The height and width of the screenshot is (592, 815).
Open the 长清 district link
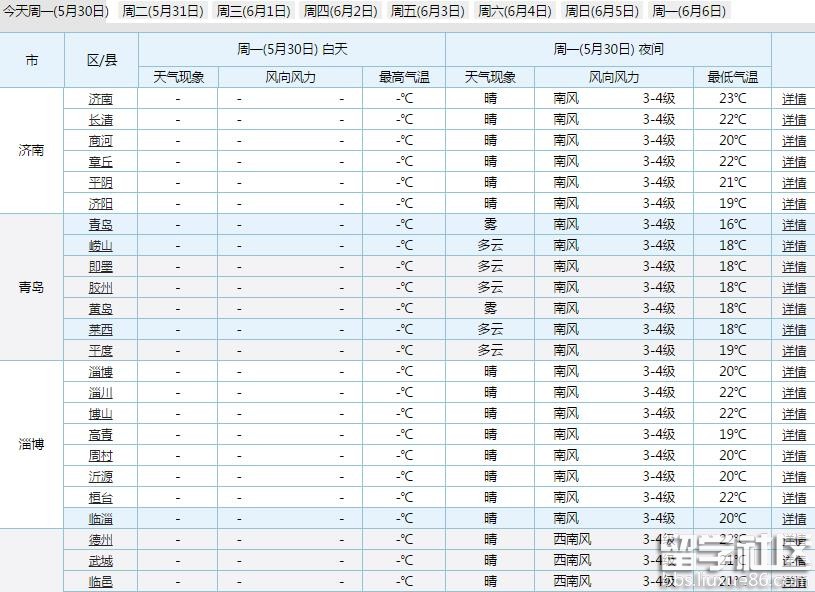[101, 119]
